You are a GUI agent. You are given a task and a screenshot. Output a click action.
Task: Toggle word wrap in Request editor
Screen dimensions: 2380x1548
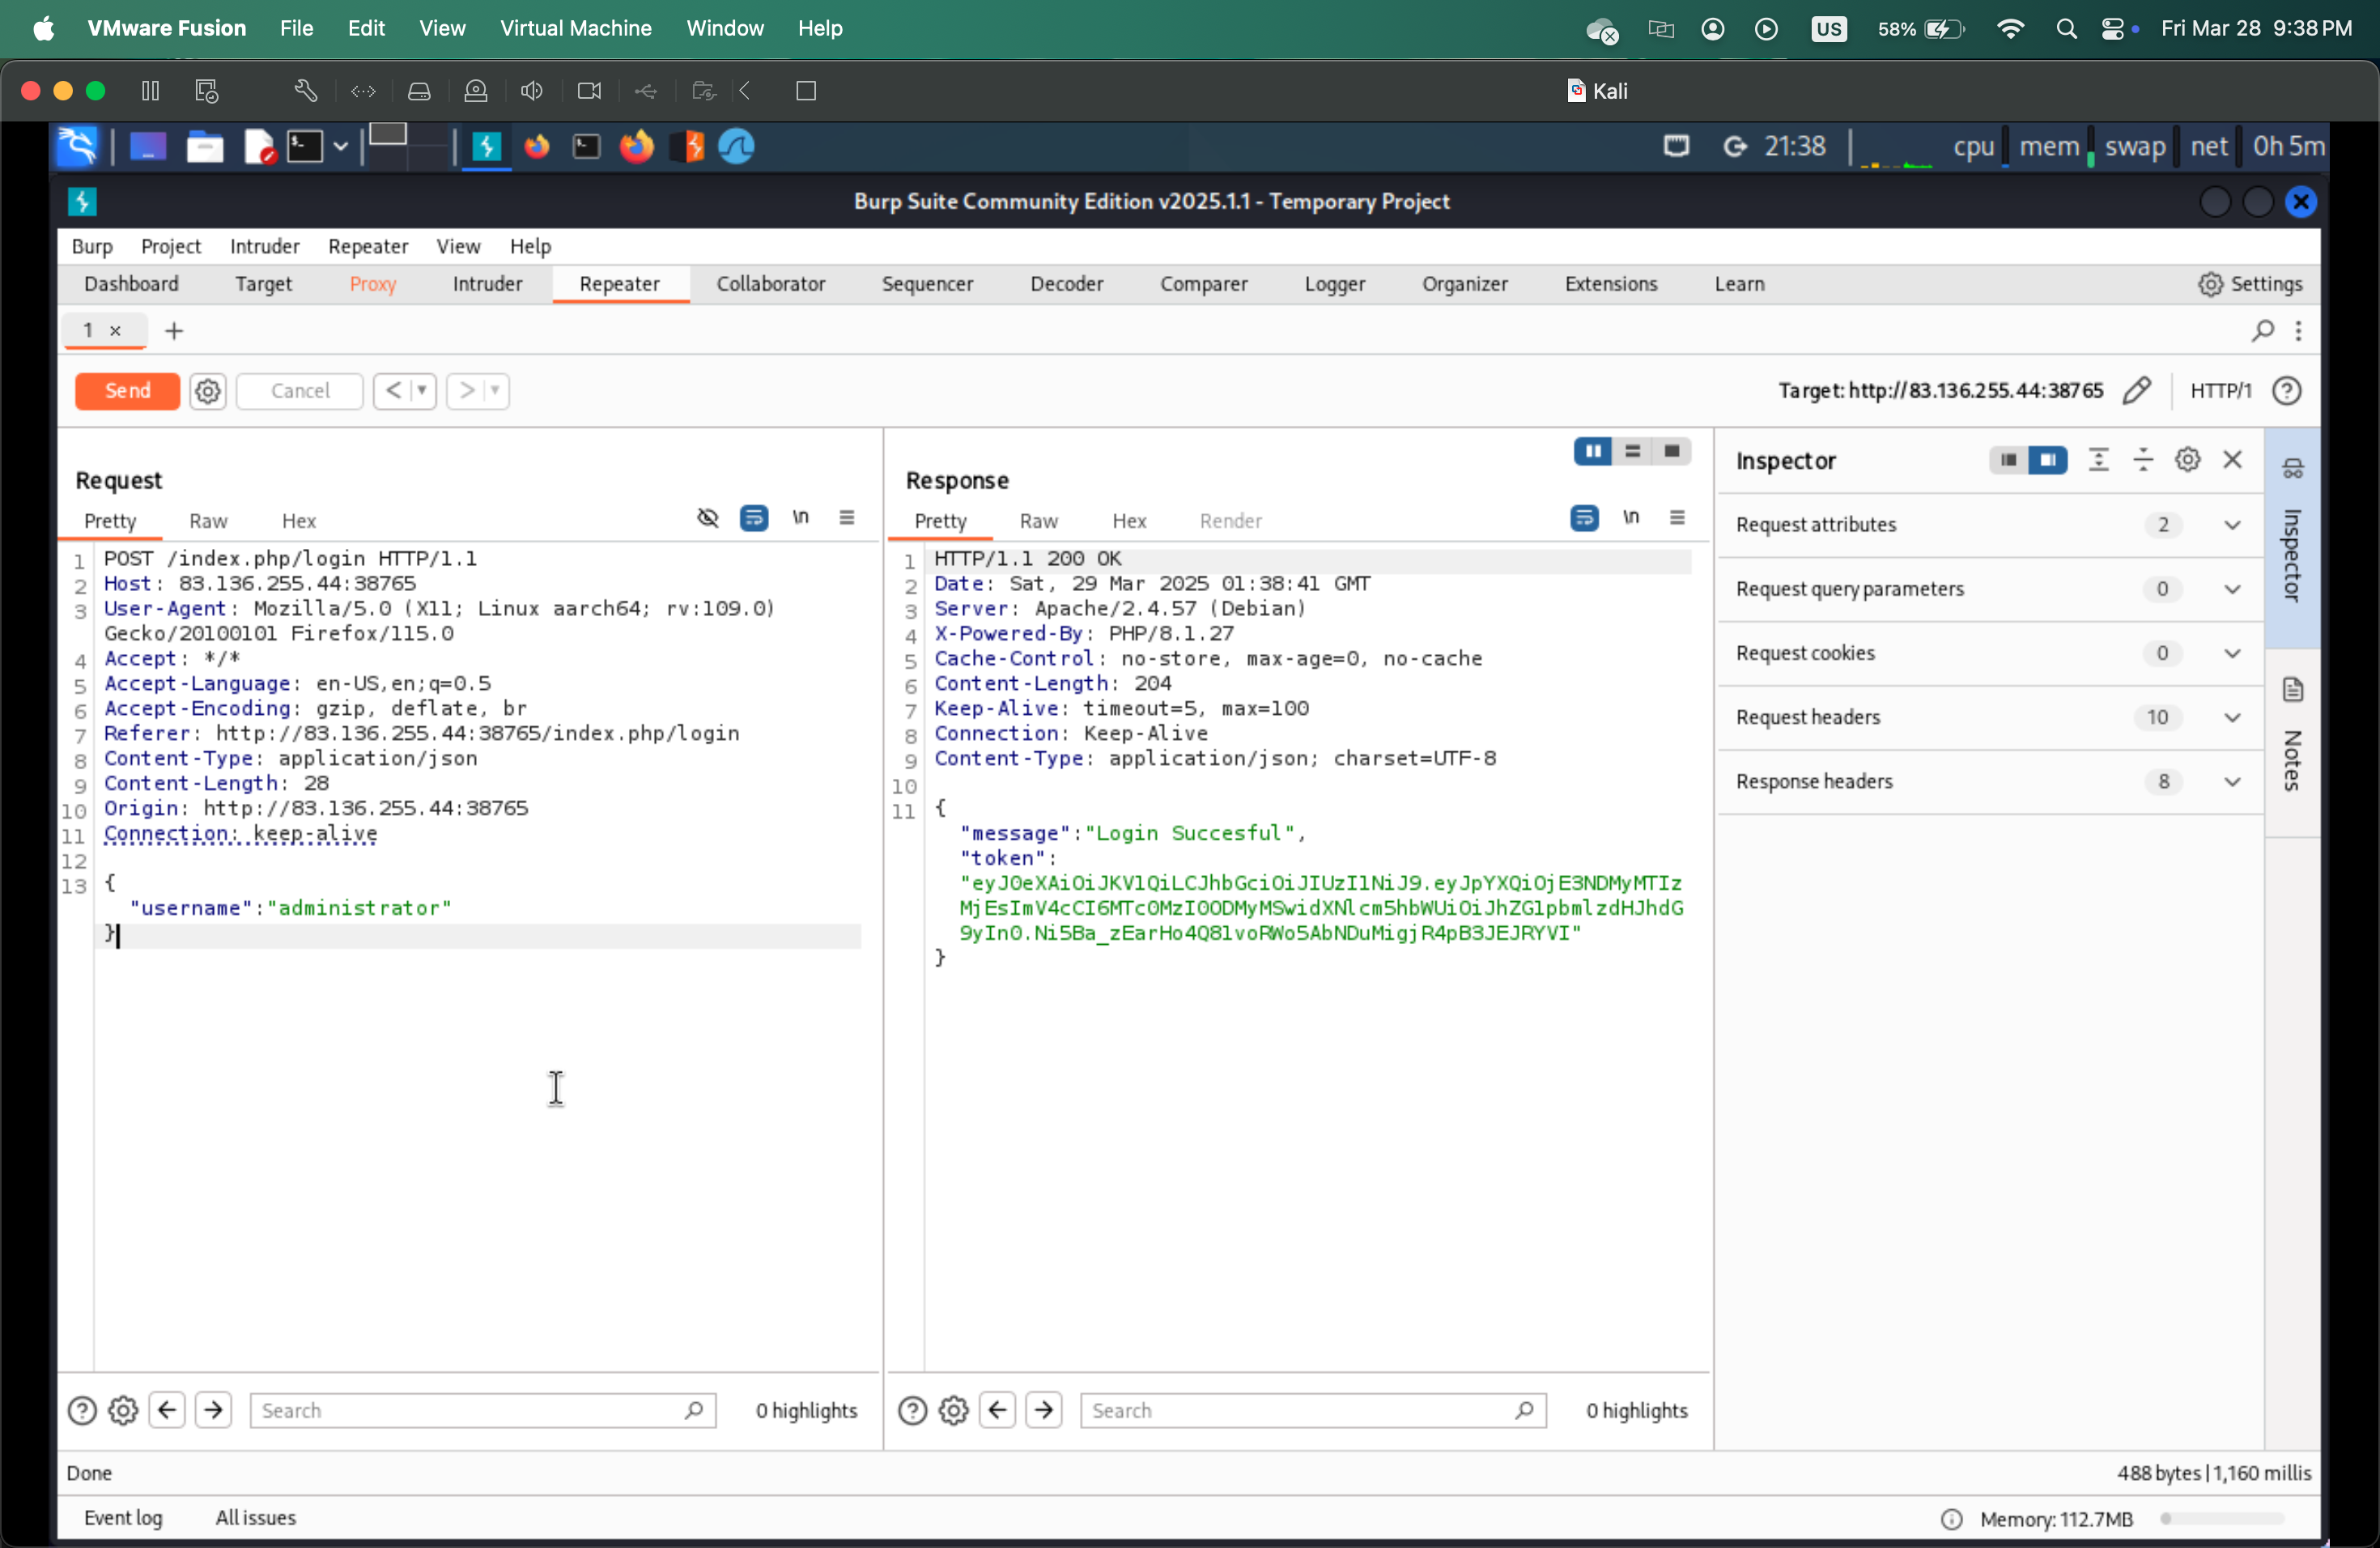click(x=754, y=518)
